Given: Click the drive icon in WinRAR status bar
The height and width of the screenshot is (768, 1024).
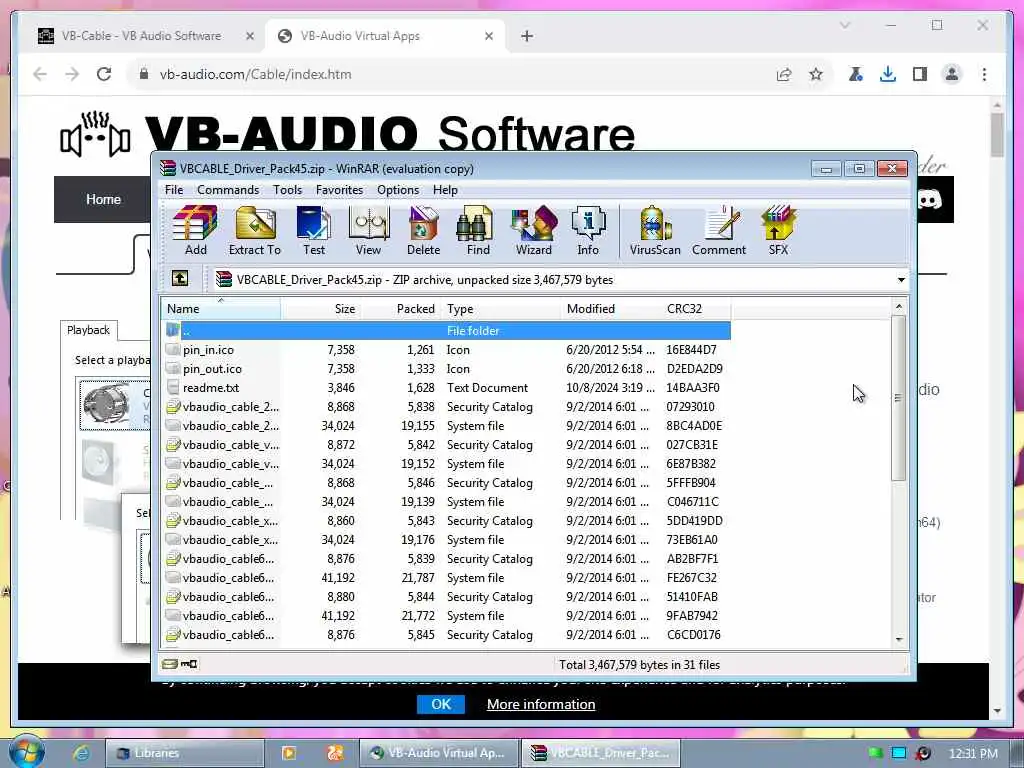Looking at the screenshot, I should coord(170,664).
